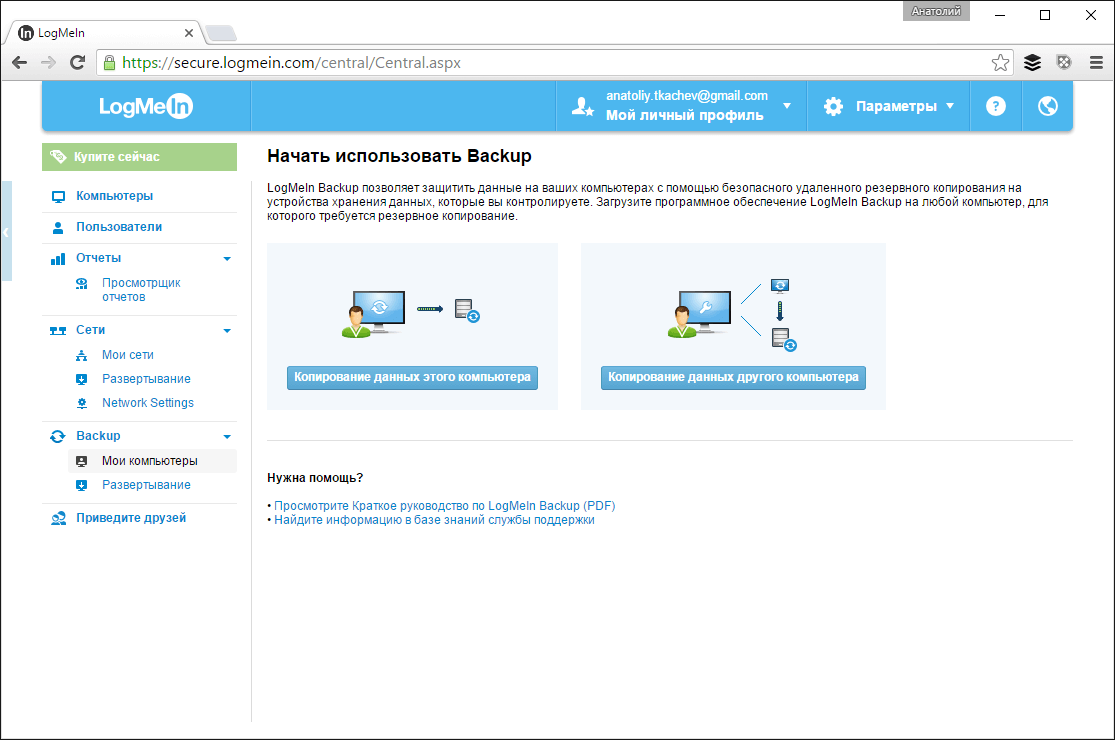Click the Backup sync icon in sidebar
The height and width of the screenshot is (740, 1115).
click(58, 436)
